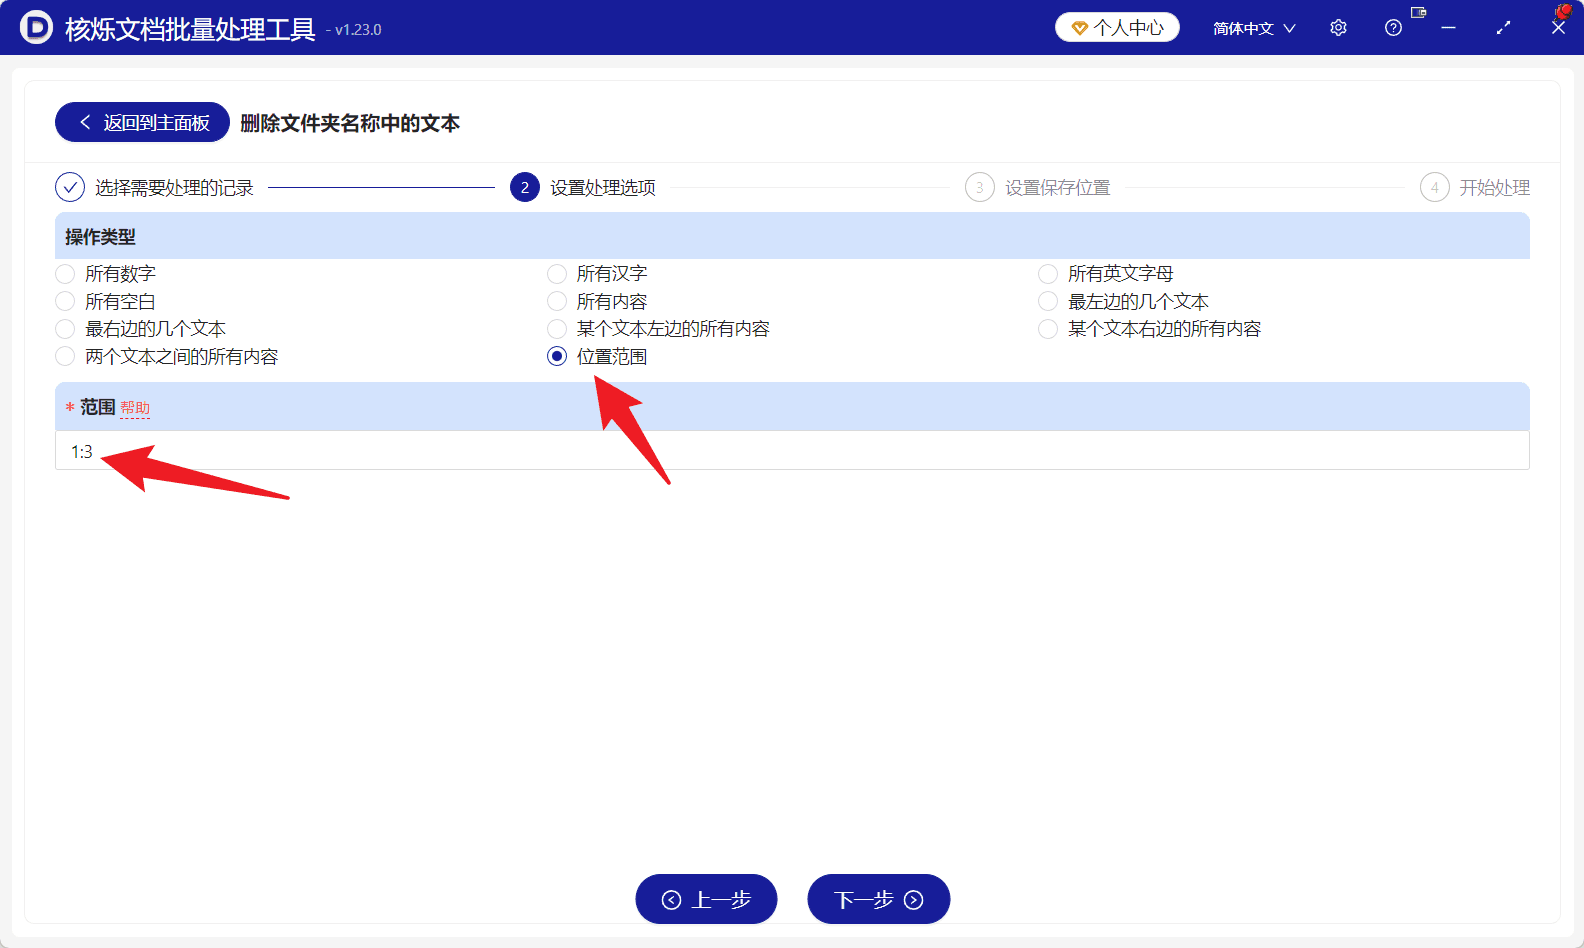Select step 选择需要处理的记录
1584x948 pixels.
(174, 188)
